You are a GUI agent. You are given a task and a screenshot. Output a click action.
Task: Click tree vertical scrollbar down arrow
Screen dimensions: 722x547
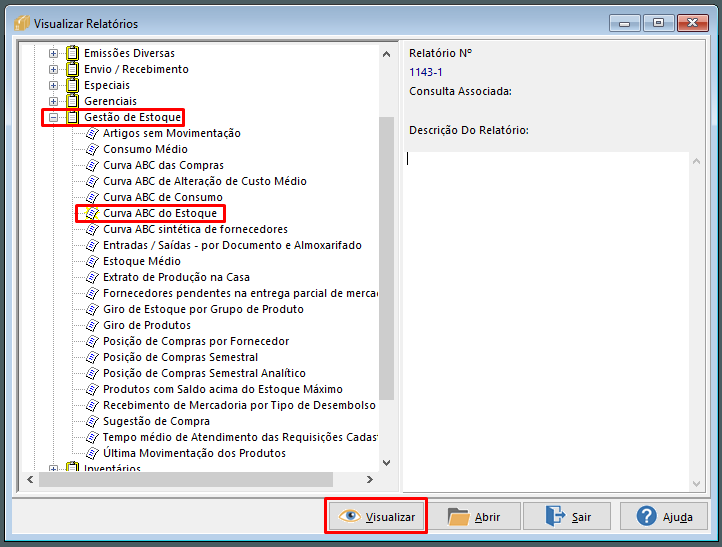pos(387,463)
